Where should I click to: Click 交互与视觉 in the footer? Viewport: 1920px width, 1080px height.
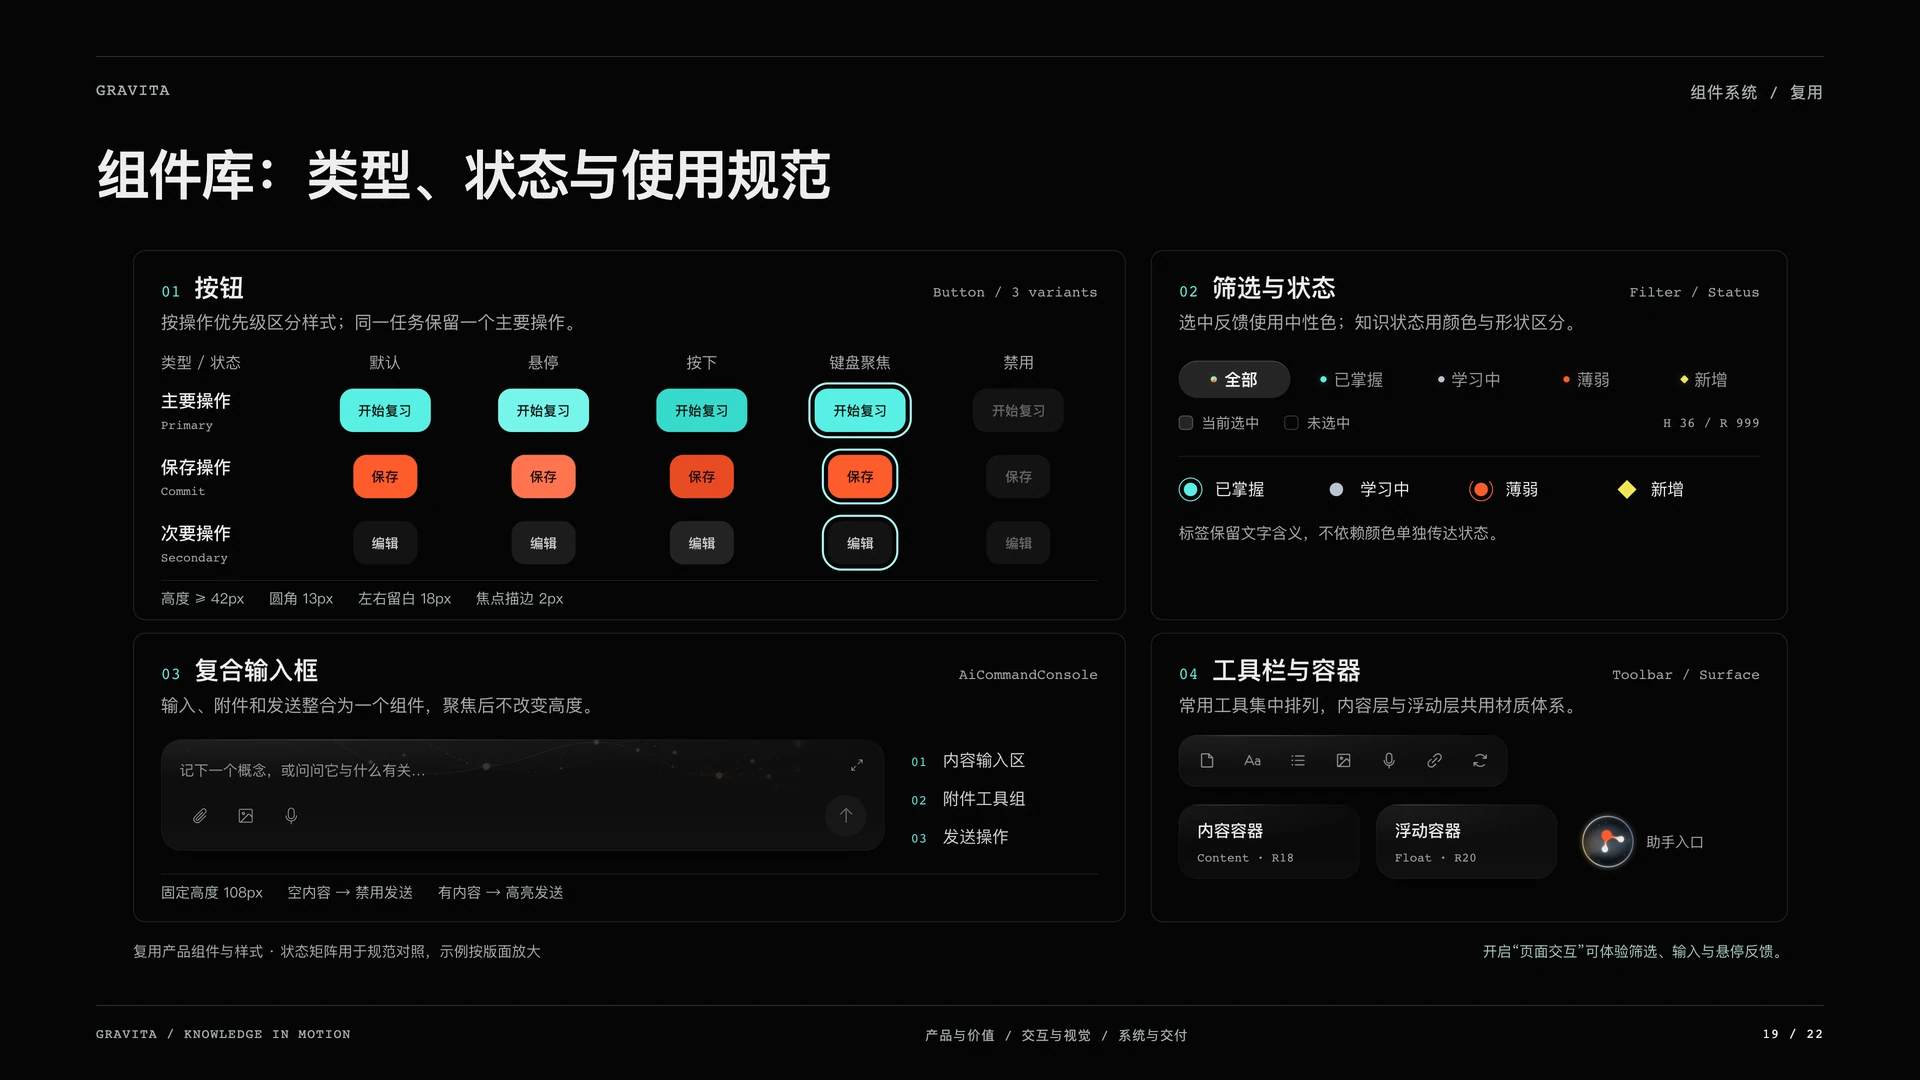coord(1056,1035)
